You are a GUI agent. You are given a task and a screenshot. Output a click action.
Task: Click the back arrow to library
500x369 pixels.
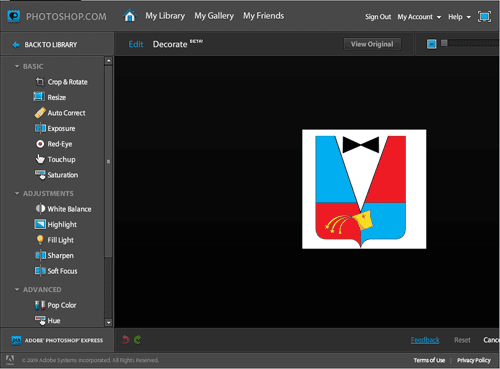pyautogui.click(x=16, y=45)
